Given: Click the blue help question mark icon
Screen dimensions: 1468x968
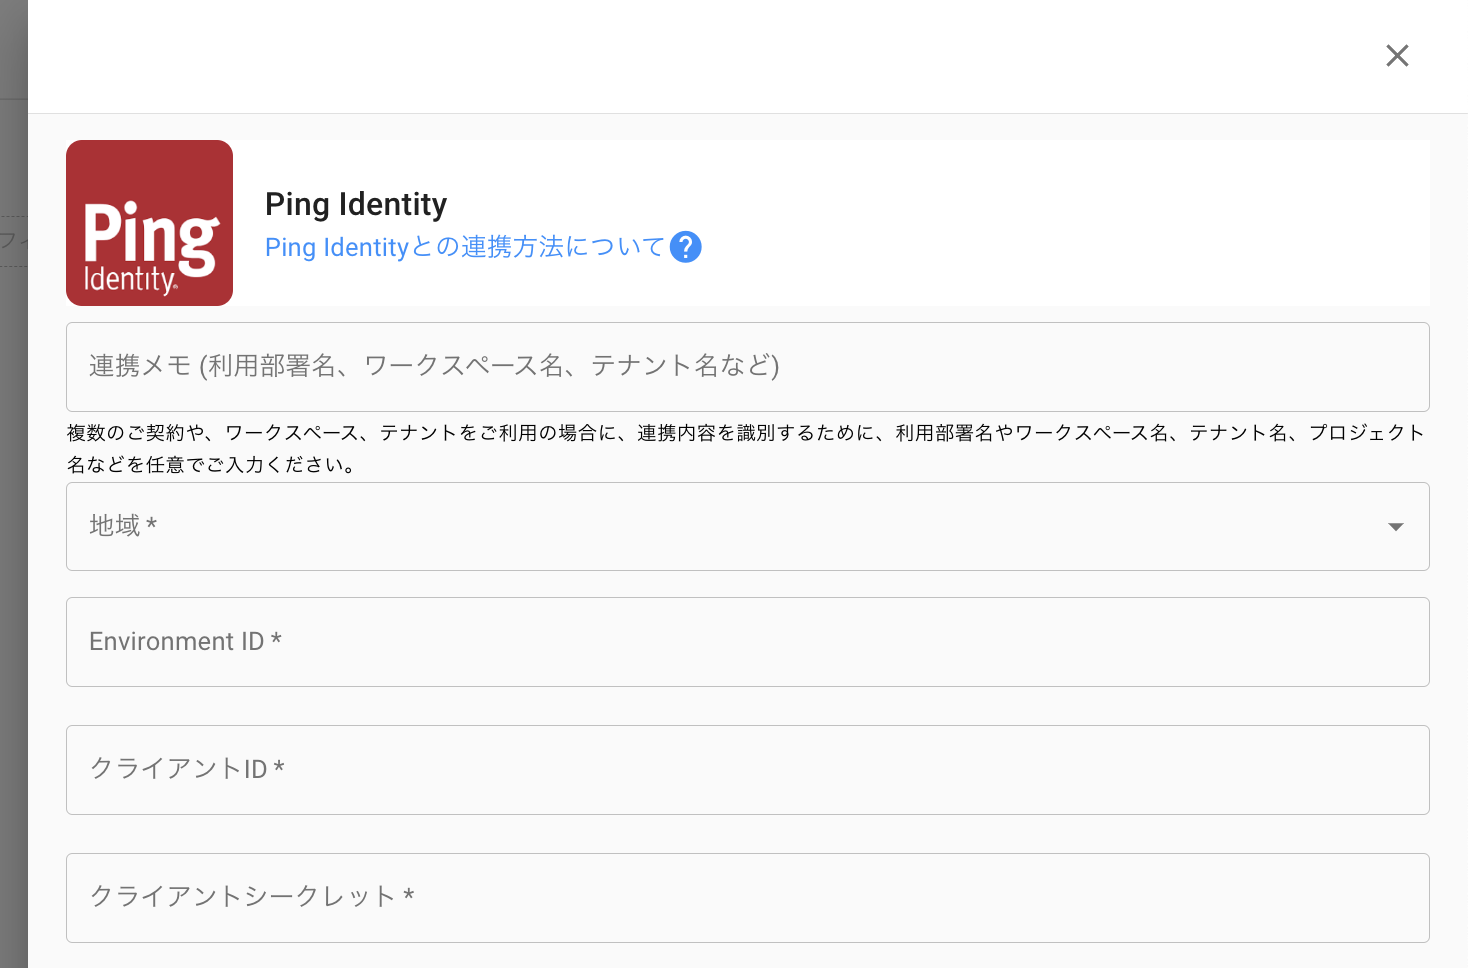Looking at the screenshot, I should point(685,247).
